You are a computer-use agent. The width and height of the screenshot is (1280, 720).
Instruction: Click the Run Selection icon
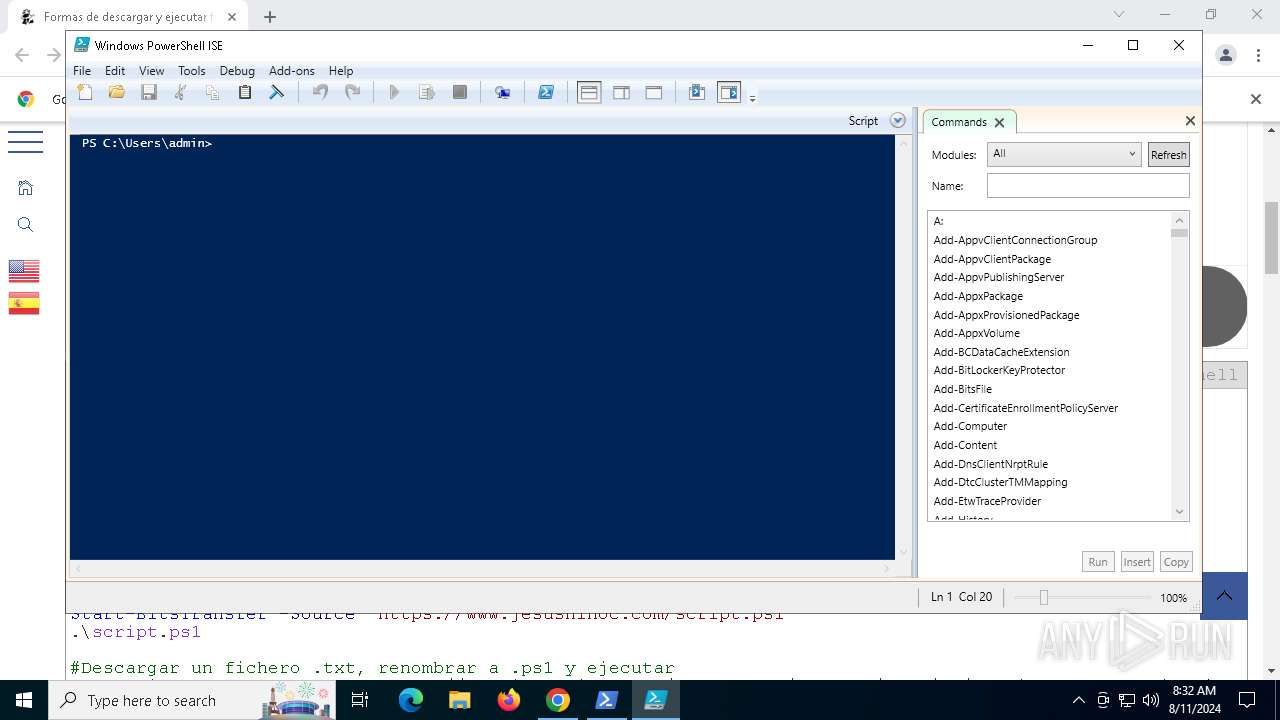point(427,92)
